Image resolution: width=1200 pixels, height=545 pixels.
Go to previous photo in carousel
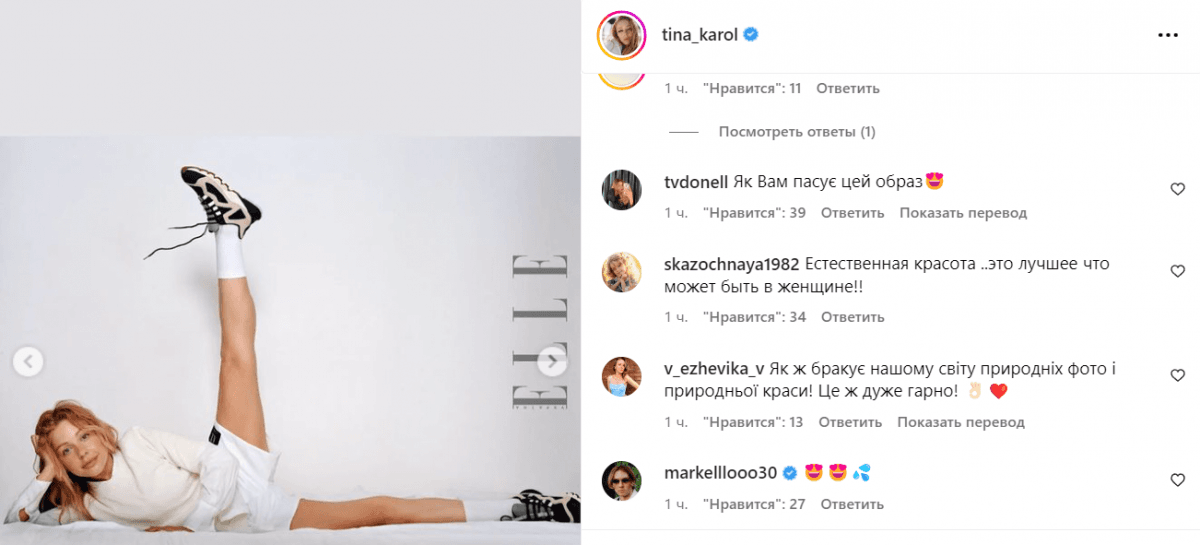(x=28, y=362)
